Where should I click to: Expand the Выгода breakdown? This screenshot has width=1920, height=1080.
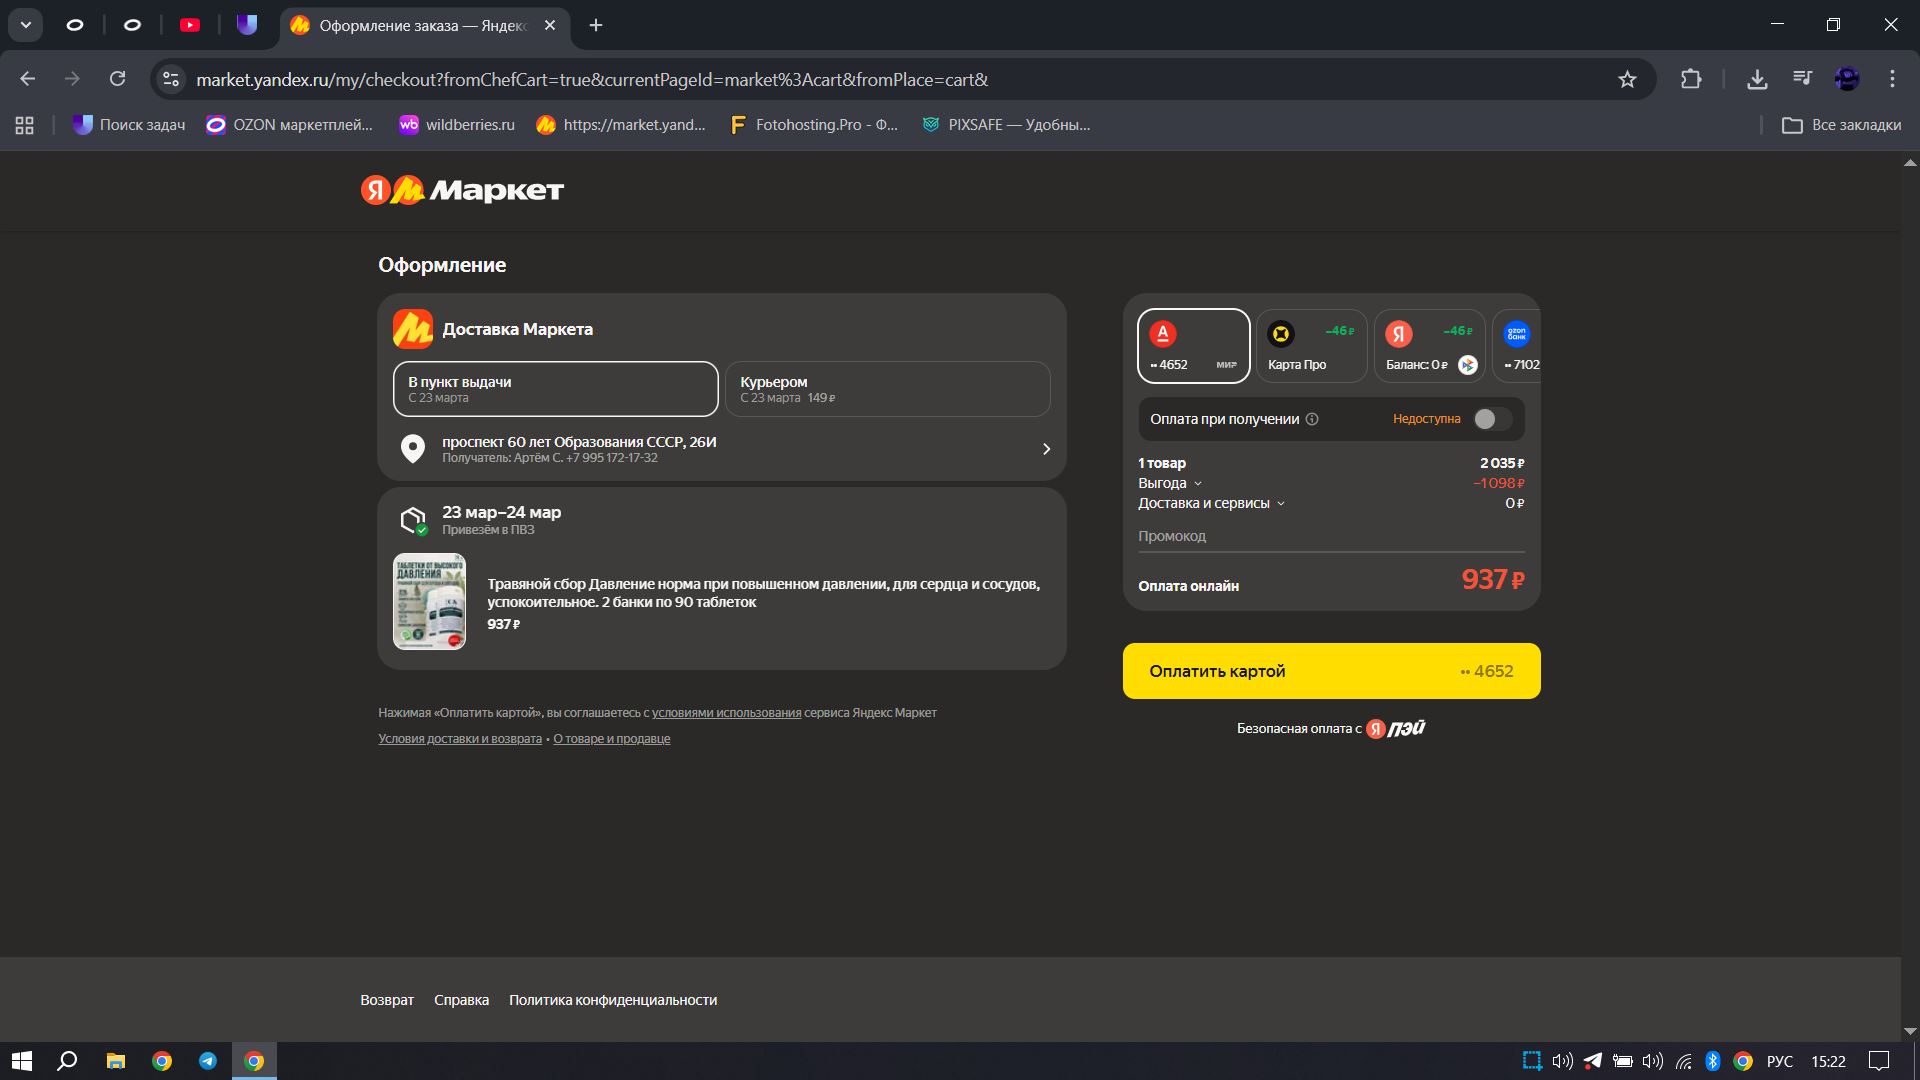click(x=1169, y=483)
